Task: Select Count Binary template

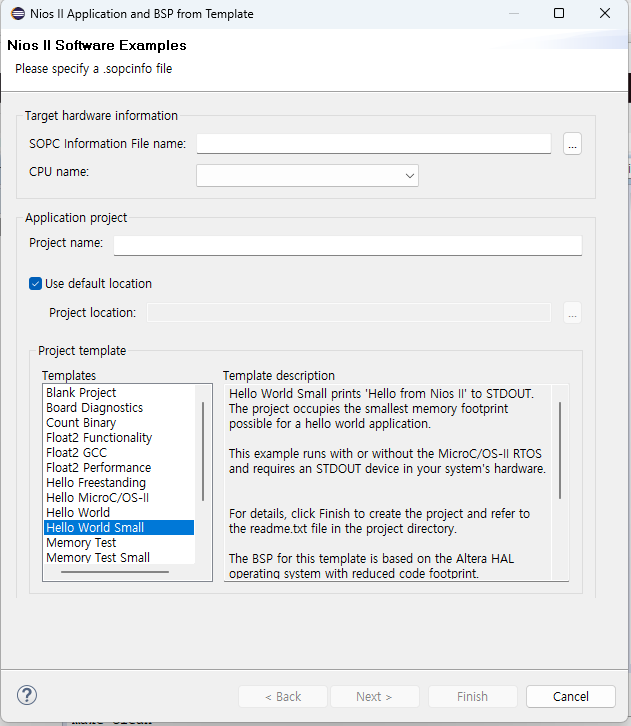Action: coord(119,423)
